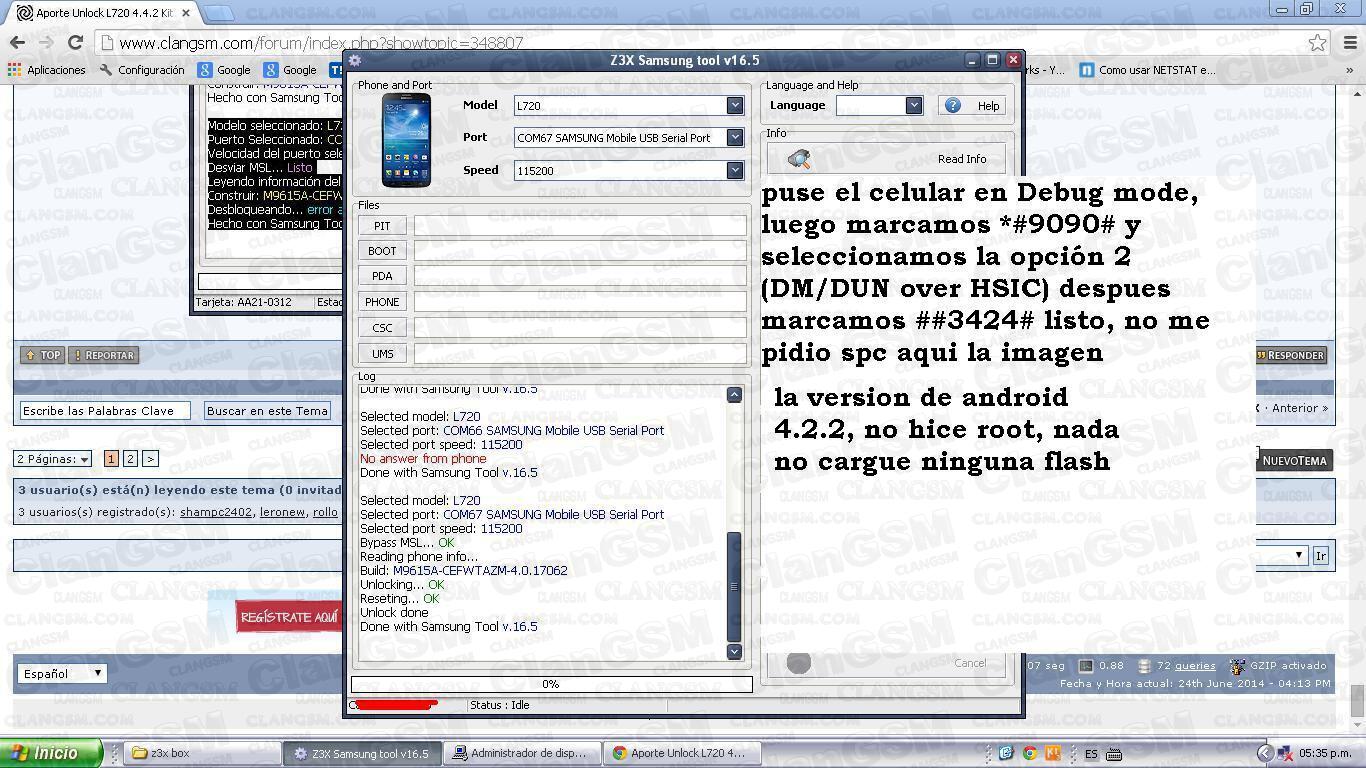The height and width of the screenshot is (768, 1366).
Task: Click the NuevoTema button
Action: (1294, 461)
